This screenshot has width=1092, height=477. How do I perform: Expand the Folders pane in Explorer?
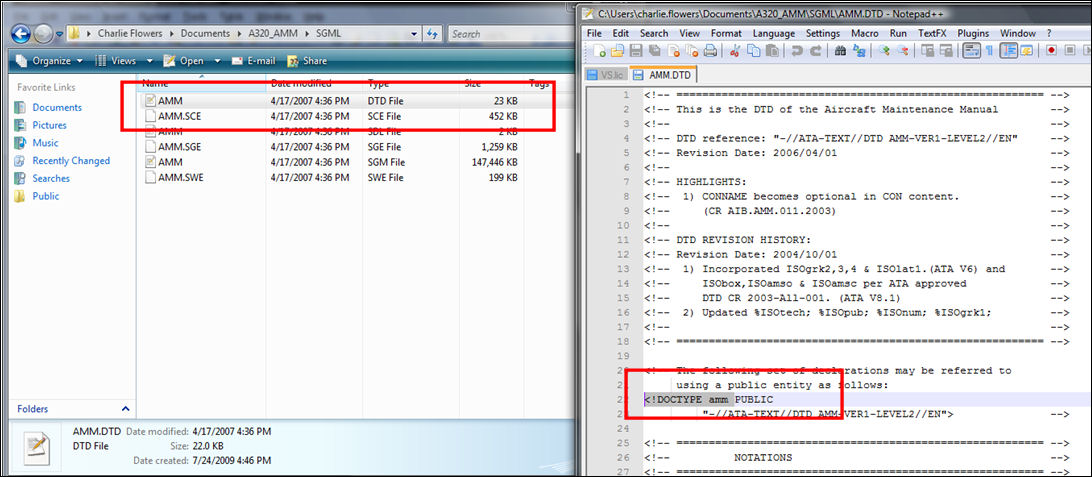(x=125, y=409)
